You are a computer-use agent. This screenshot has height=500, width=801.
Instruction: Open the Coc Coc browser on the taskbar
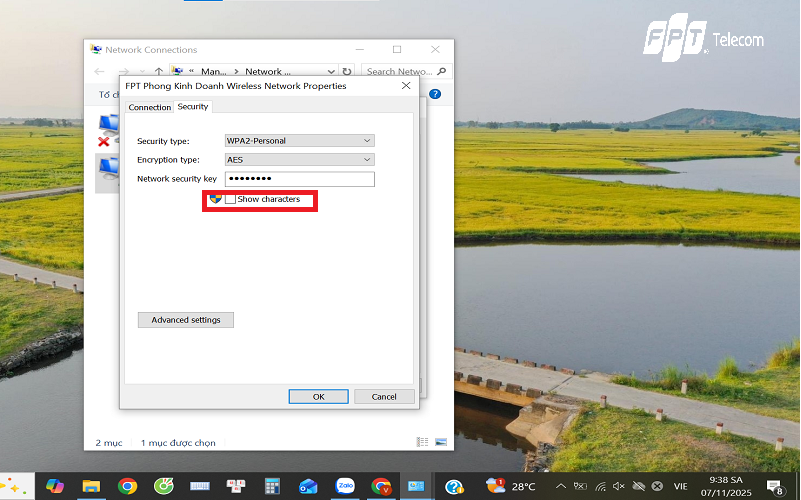click(x=163, y=486)
